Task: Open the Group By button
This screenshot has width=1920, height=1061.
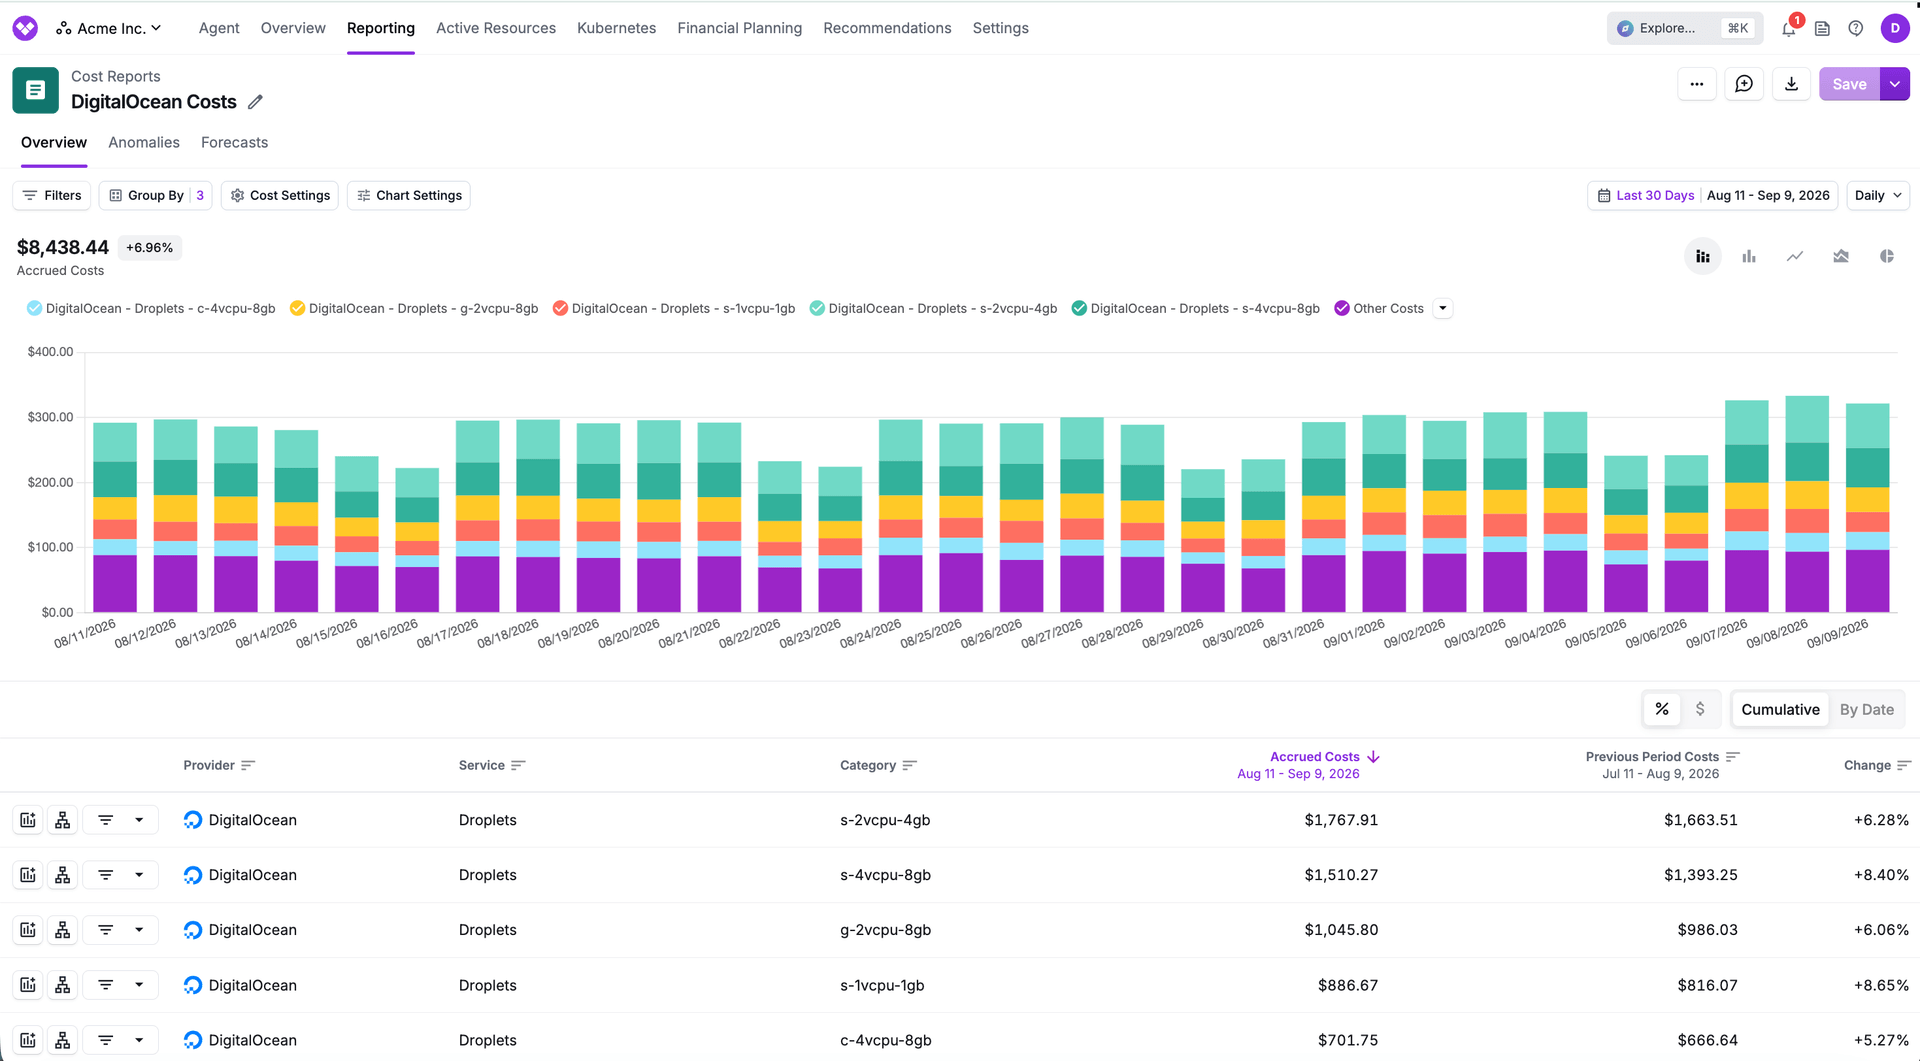Action: tap(156, 195)
